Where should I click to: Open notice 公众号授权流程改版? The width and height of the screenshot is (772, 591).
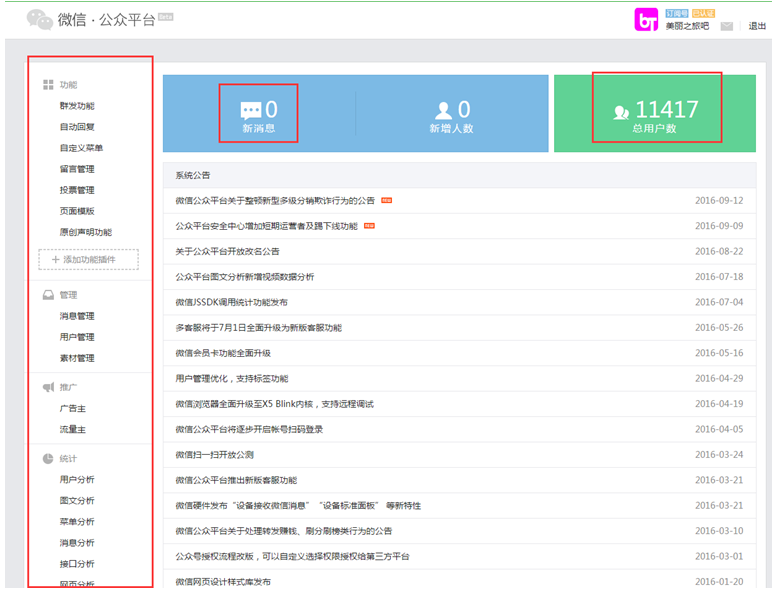[x=292, y=557]
